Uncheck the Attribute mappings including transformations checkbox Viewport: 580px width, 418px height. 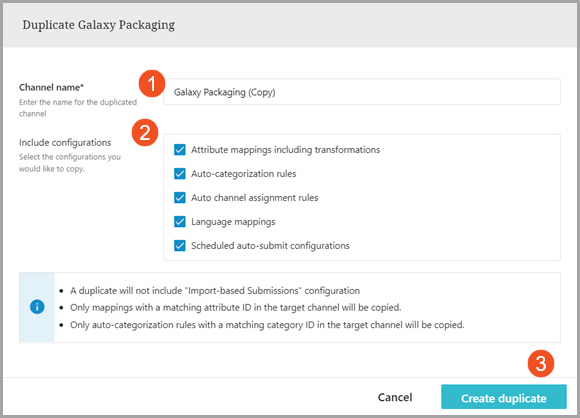(180, 150)
